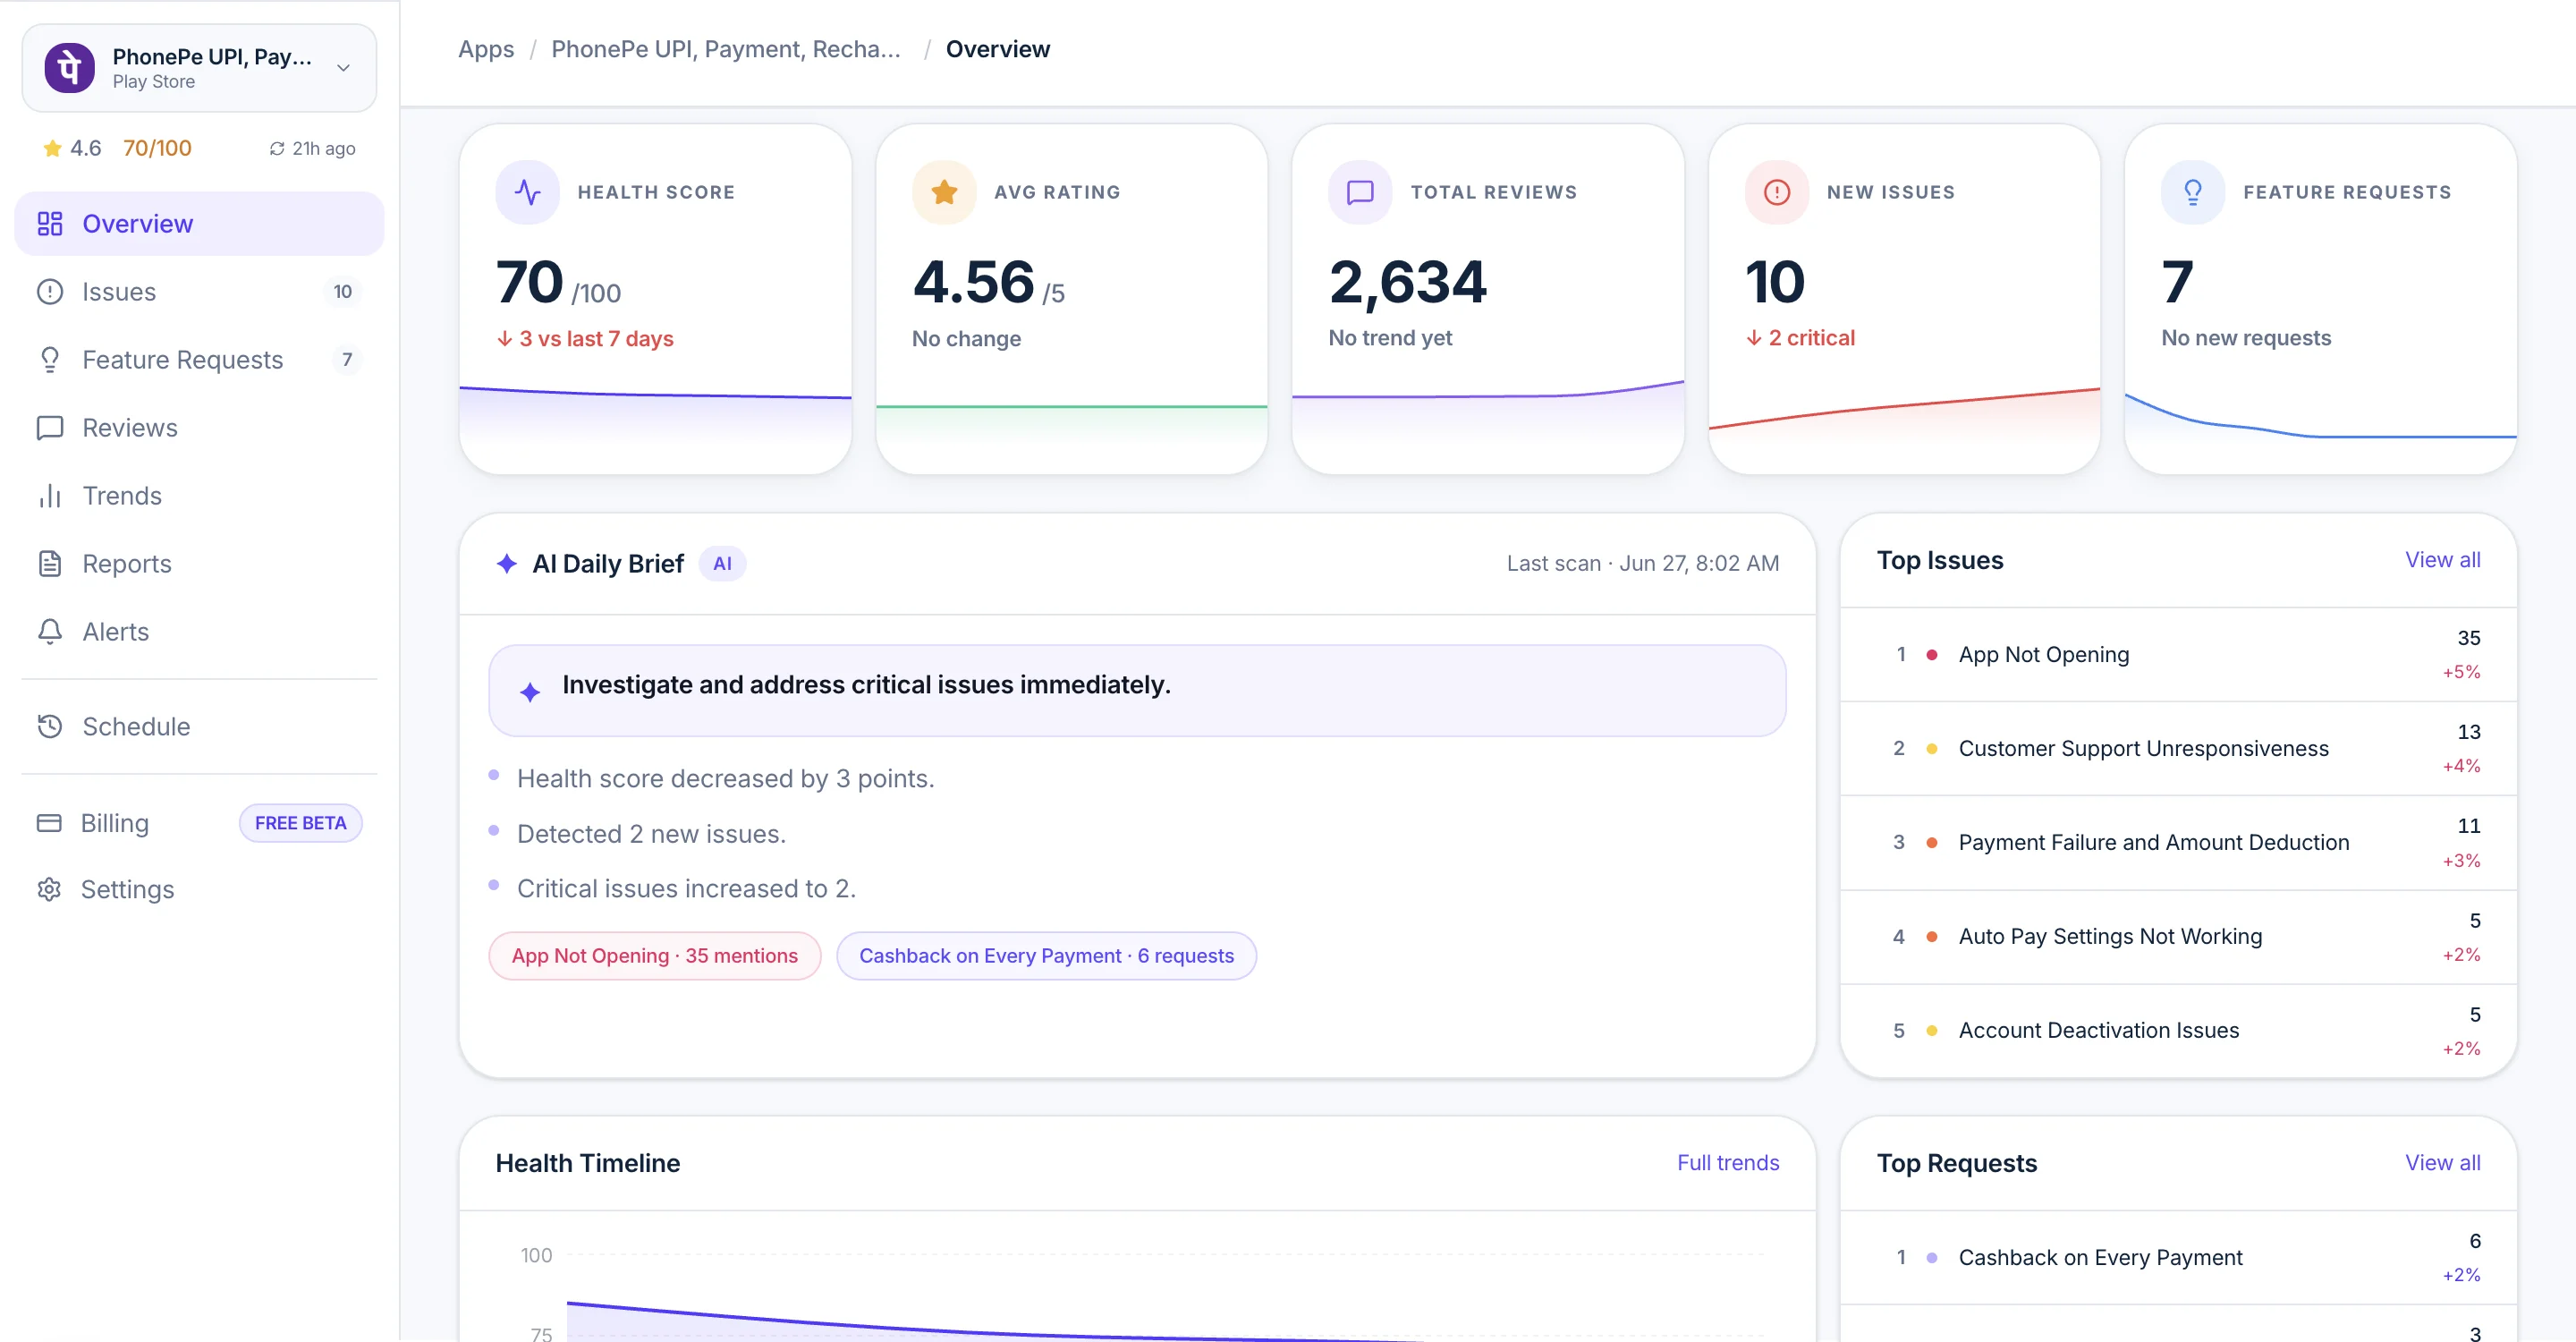This screenshot has height=1342, width=2576.
Task: Select the Billing label in the sidebar
Action: (x=115, y=822)
